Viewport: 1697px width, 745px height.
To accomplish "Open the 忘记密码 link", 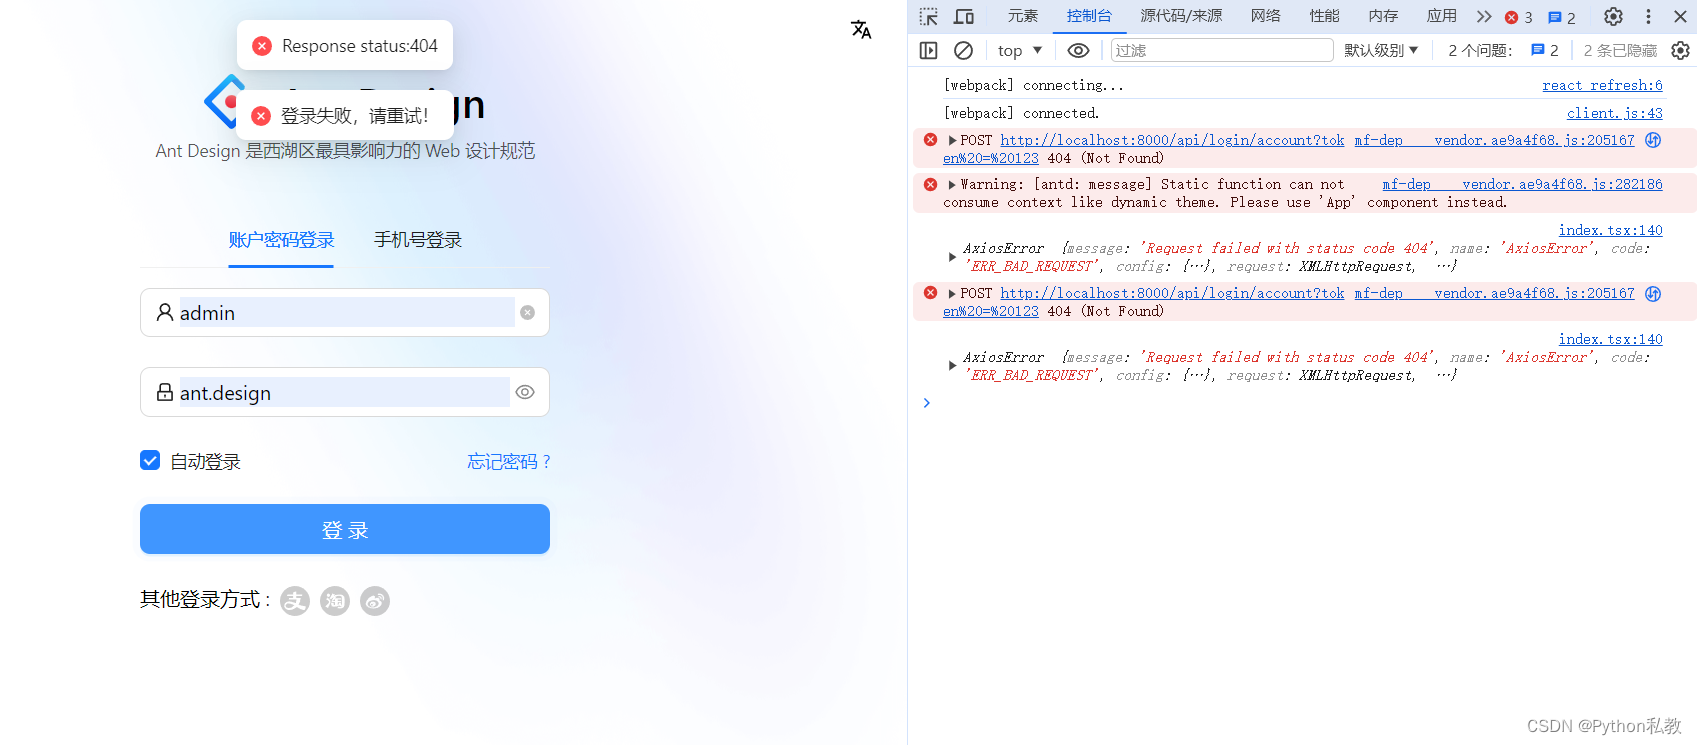I will (509, 461).
